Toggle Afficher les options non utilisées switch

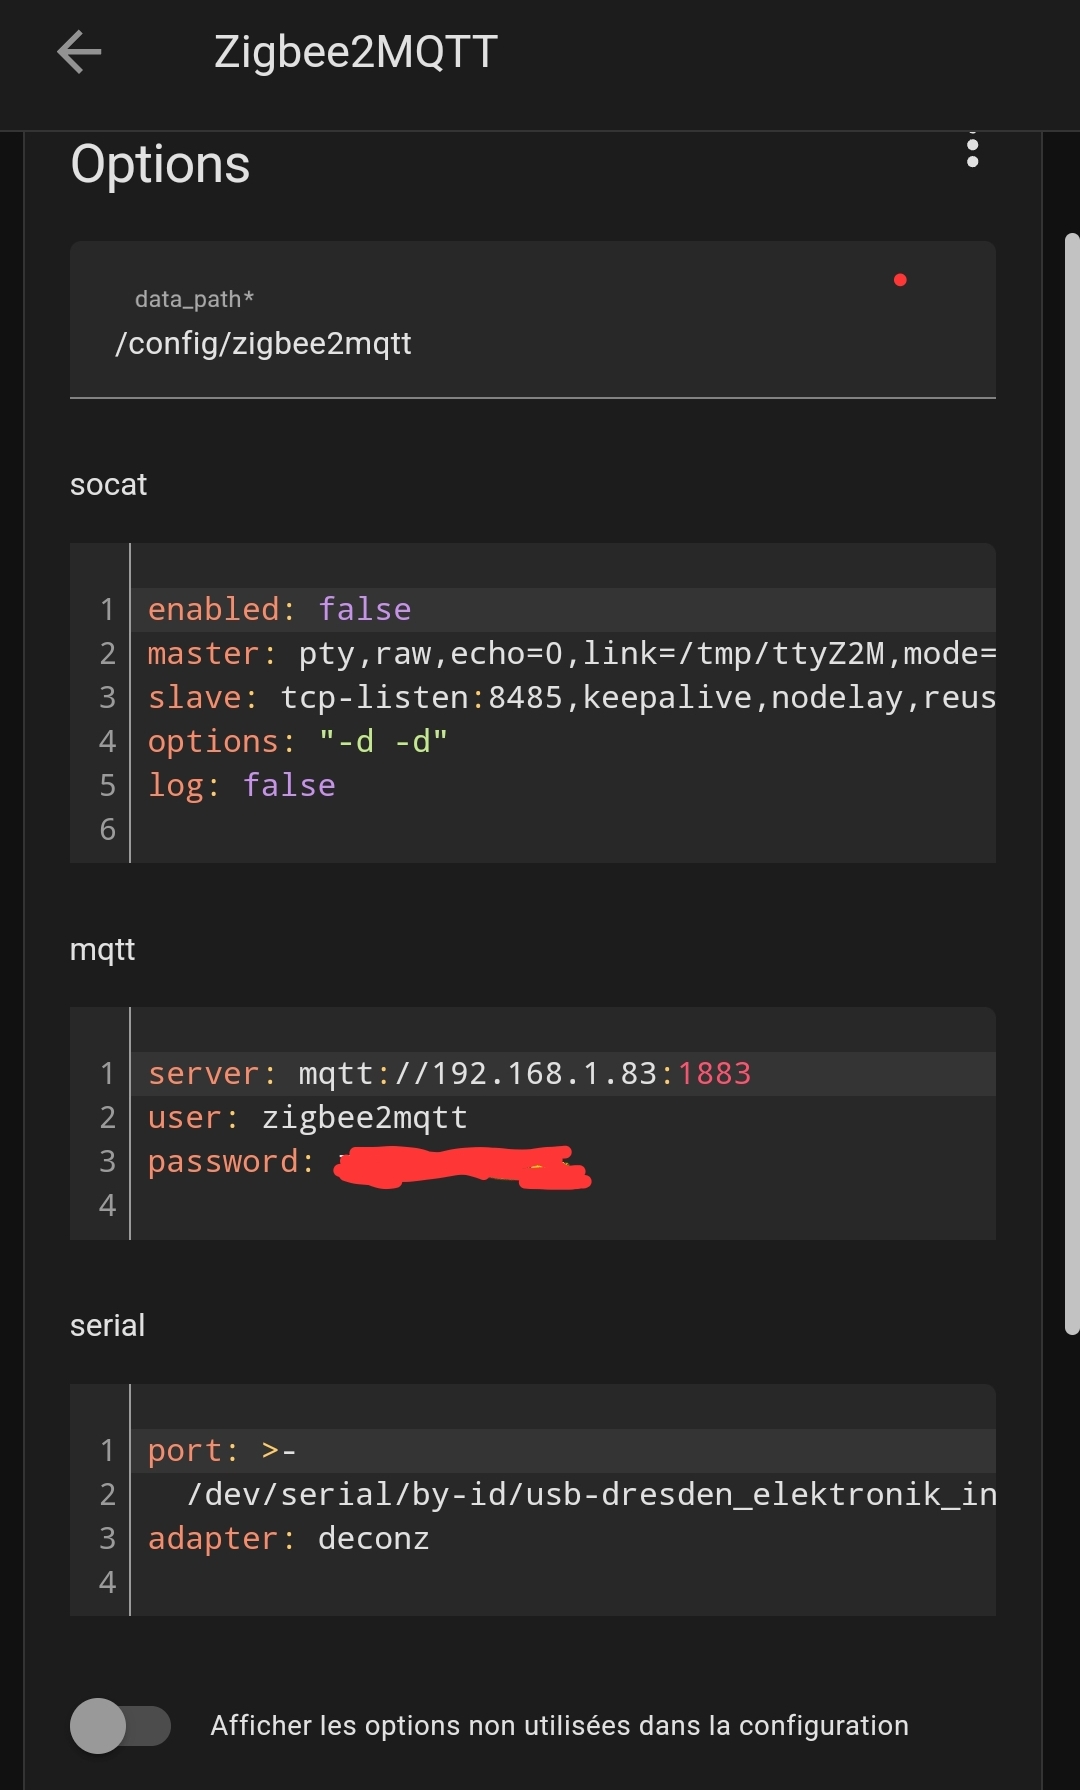click(x=120, y=1725)
